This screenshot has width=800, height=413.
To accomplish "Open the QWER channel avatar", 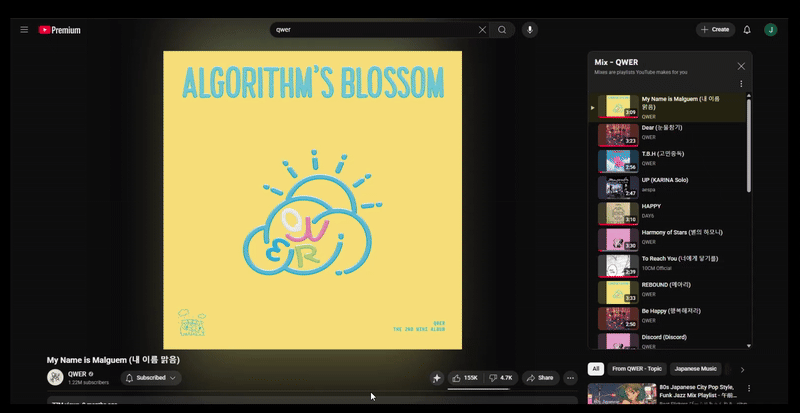I will point(55,378).
